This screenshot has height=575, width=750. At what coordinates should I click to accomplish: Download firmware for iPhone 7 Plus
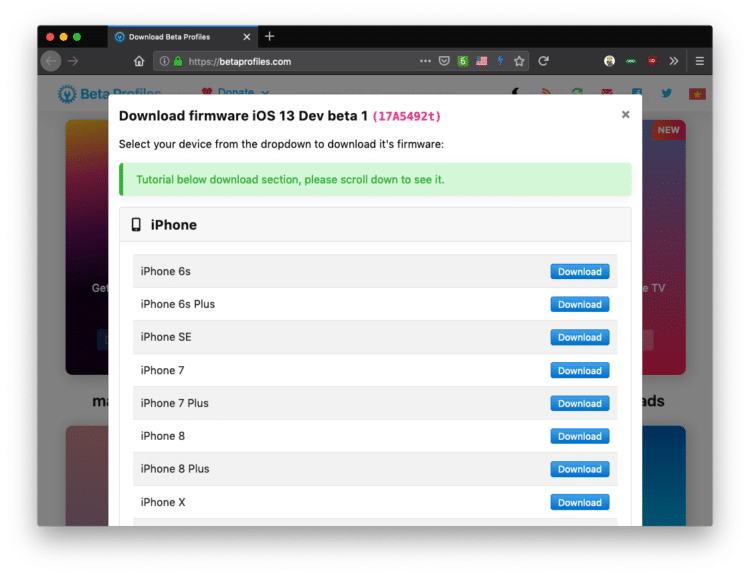click(580, 403)
